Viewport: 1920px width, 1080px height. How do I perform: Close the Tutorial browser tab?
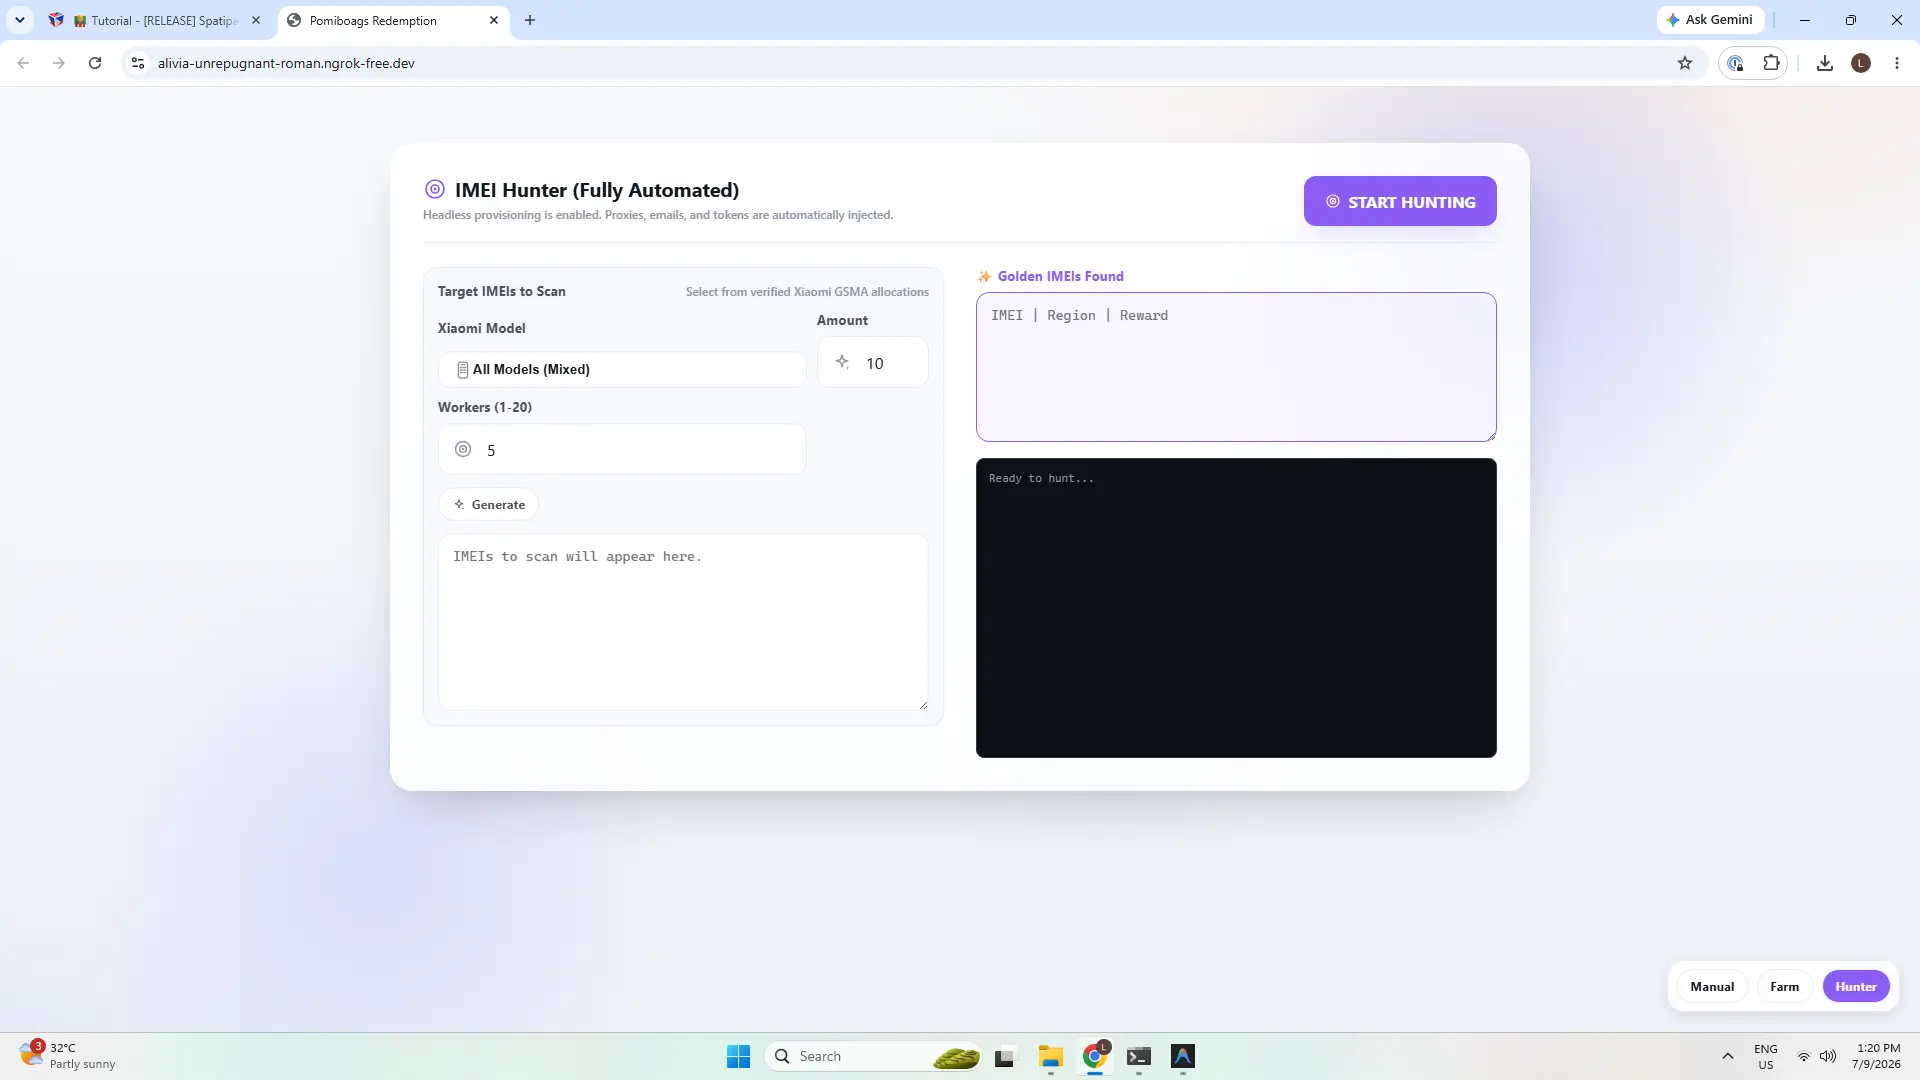click(x=256, y=20)
